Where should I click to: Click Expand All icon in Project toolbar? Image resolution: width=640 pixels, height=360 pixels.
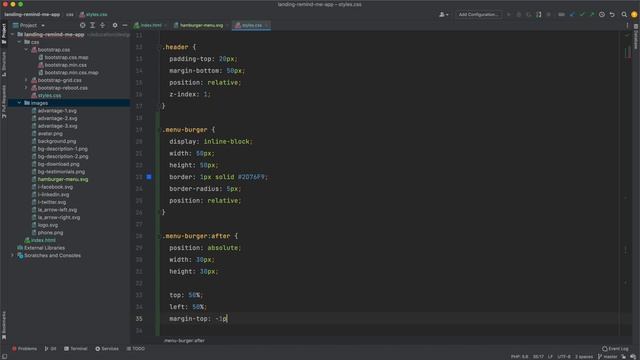point(93,25)
